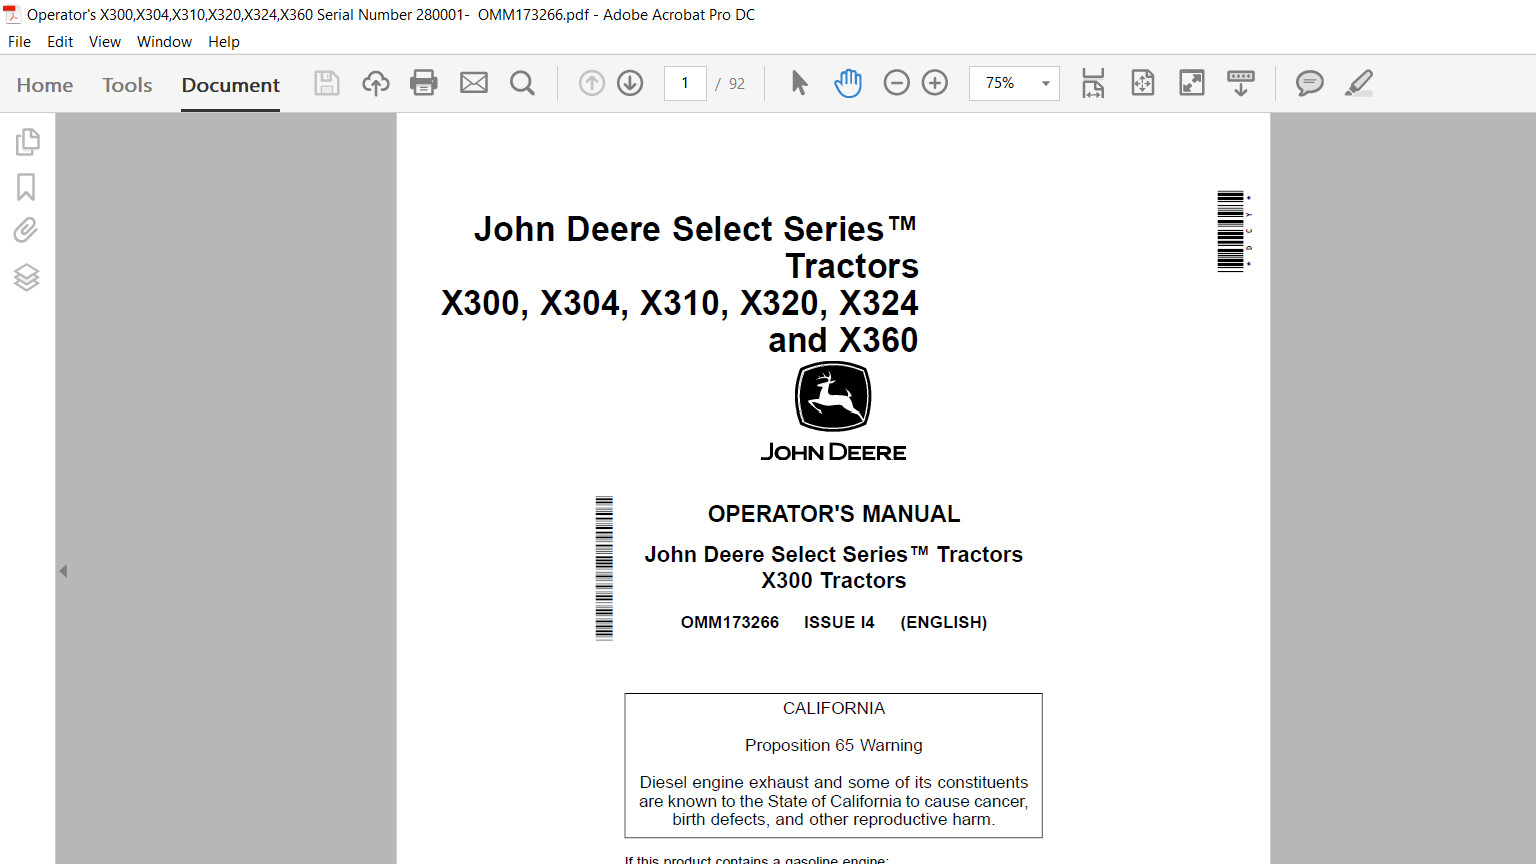
Task: Click the 'X300 Tractors' subtitle text
Action: pos(834,581)
